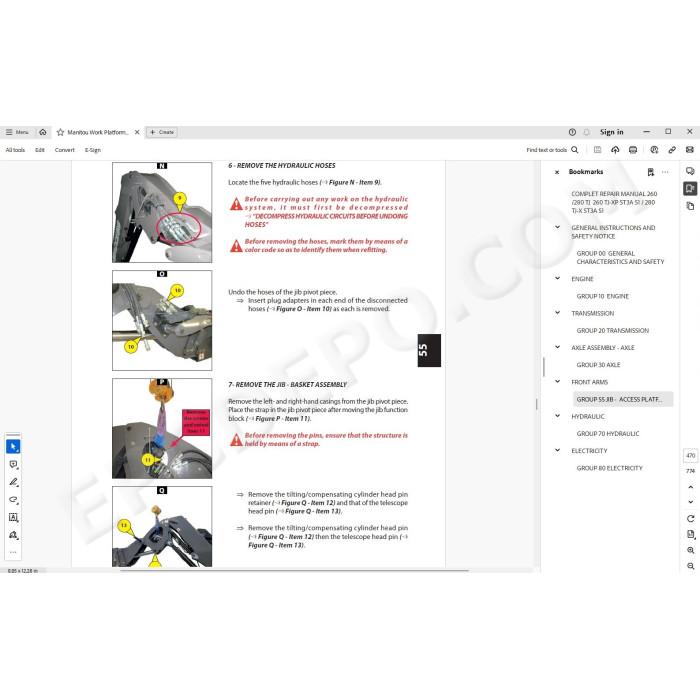700x700 pixels.
Task: Star the Manitou Work Platform document tab
Action: click(x=60, y=132)
